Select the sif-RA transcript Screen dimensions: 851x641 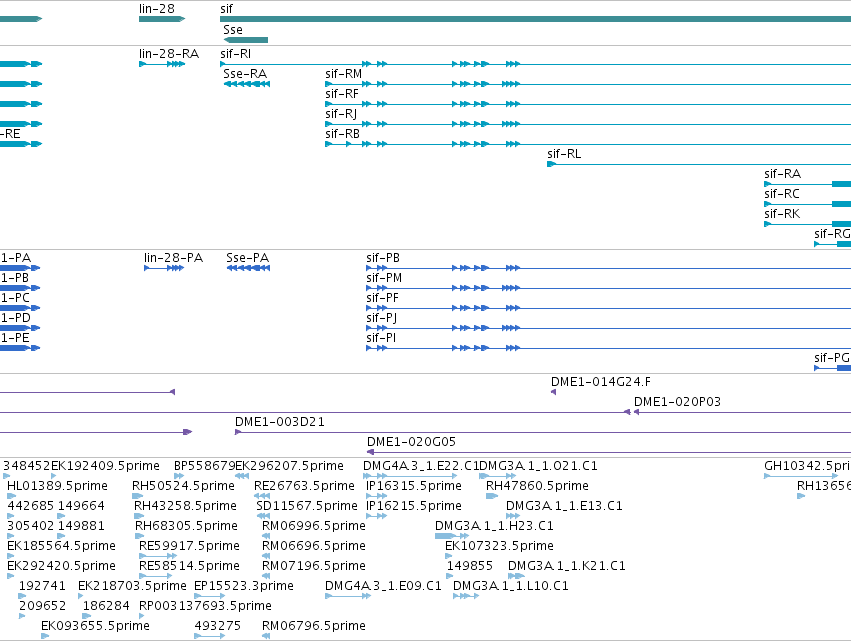[808, 184]
